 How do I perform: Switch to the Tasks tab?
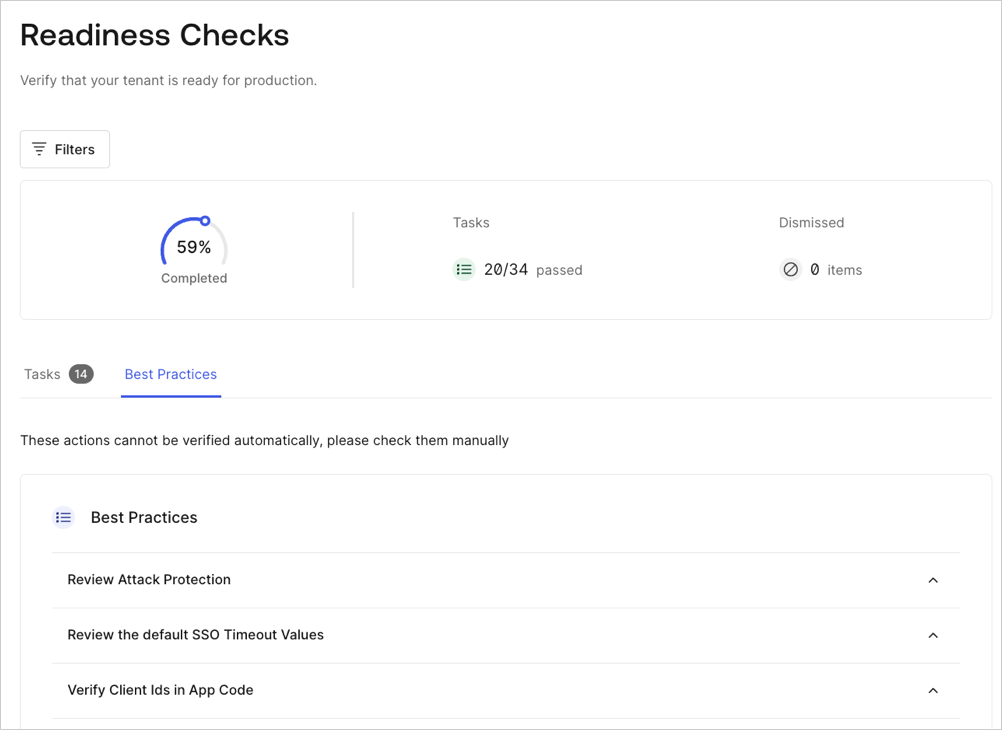(42, 373)
